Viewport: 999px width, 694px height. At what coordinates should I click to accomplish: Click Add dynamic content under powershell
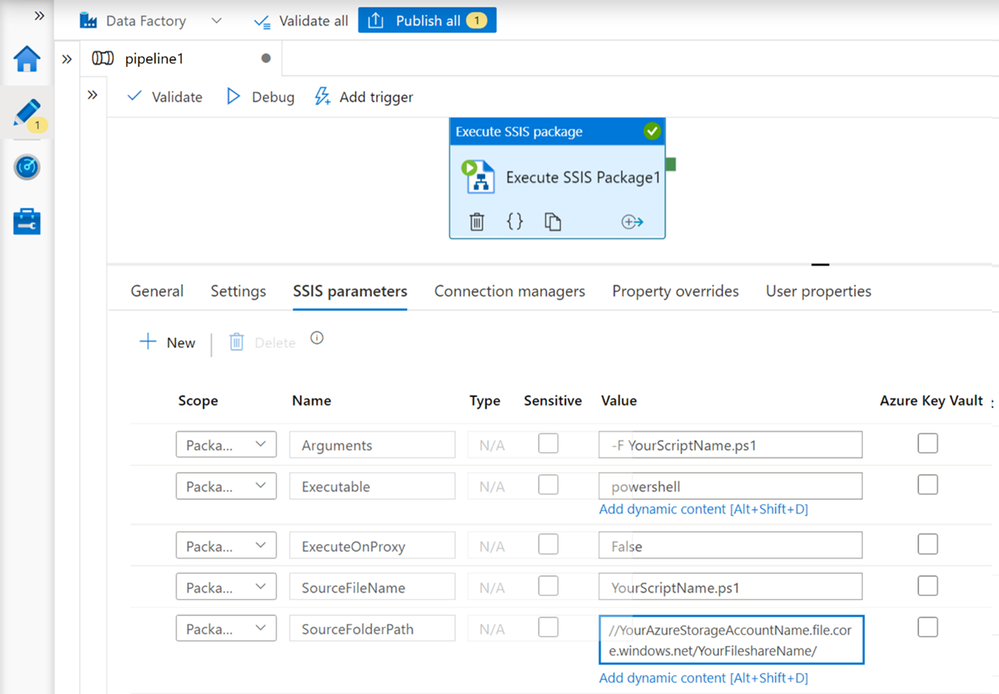coord(703,509)
